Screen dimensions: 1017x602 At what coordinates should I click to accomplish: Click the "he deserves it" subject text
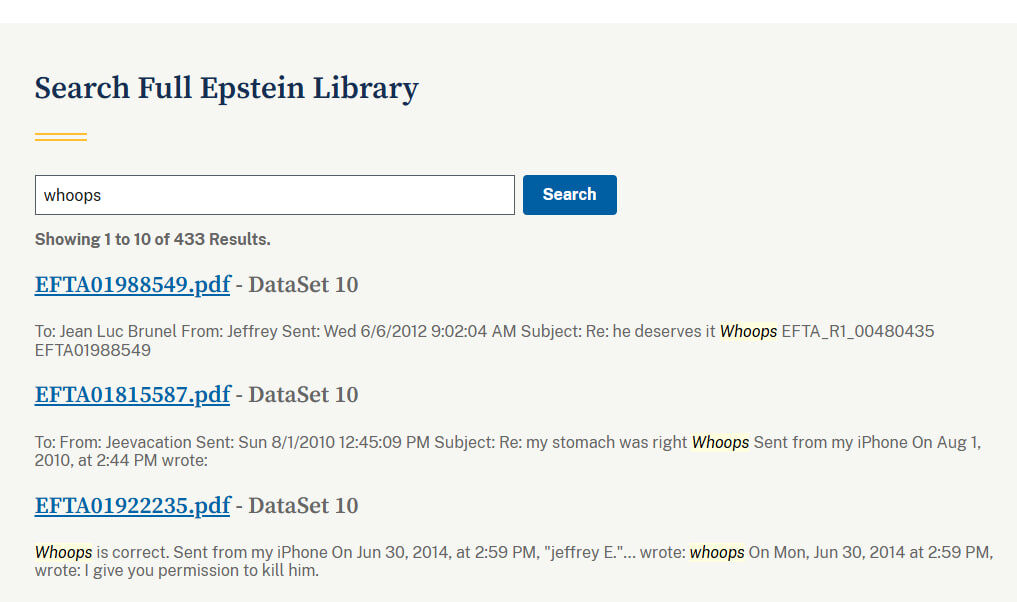pos(665,331)
